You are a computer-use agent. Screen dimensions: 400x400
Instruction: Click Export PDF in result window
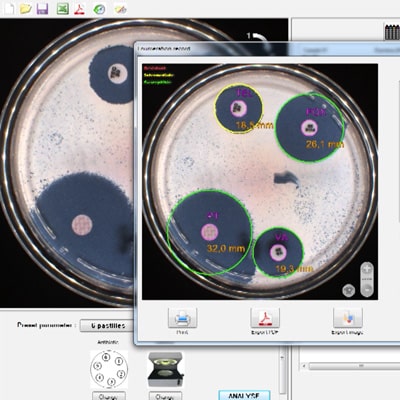coord(265,318)
